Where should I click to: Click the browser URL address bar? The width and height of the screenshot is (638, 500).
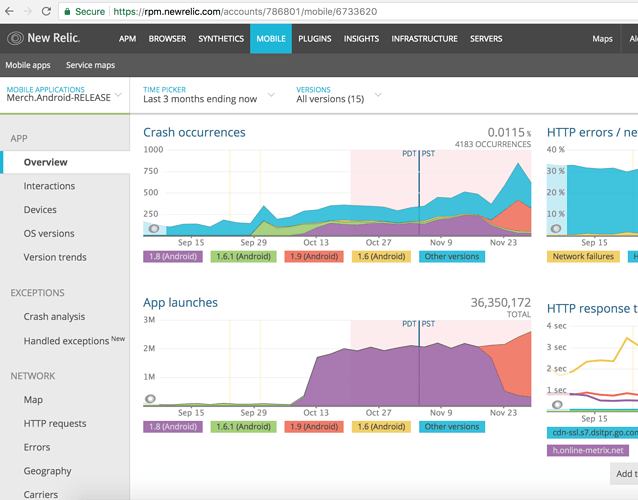click(350, 11)
